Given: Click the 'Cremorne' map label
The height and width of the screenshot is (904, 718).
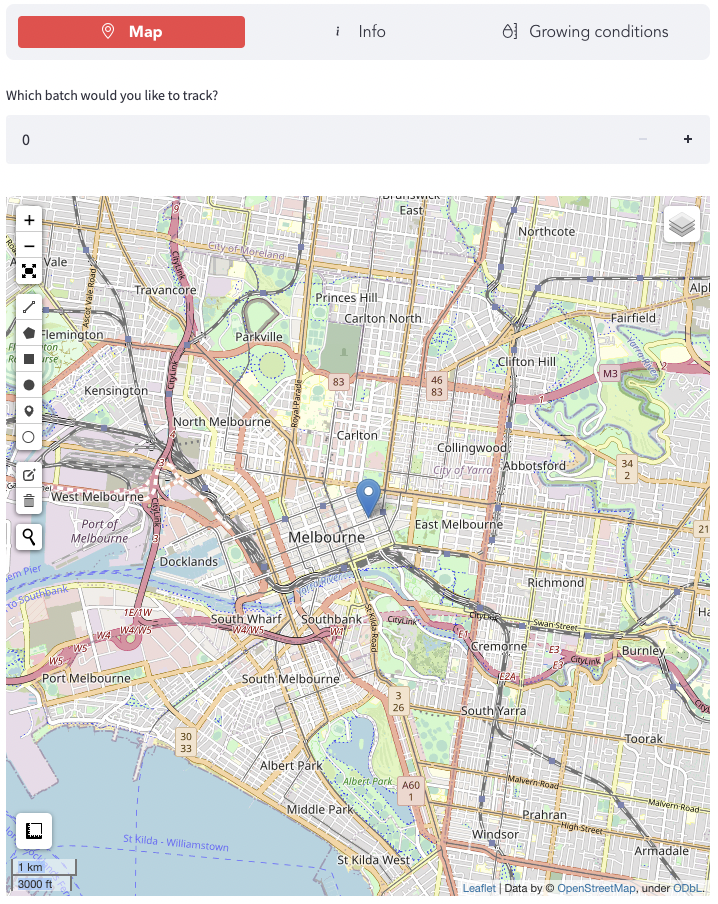Looking at the screenshot, I should [498, 647].
